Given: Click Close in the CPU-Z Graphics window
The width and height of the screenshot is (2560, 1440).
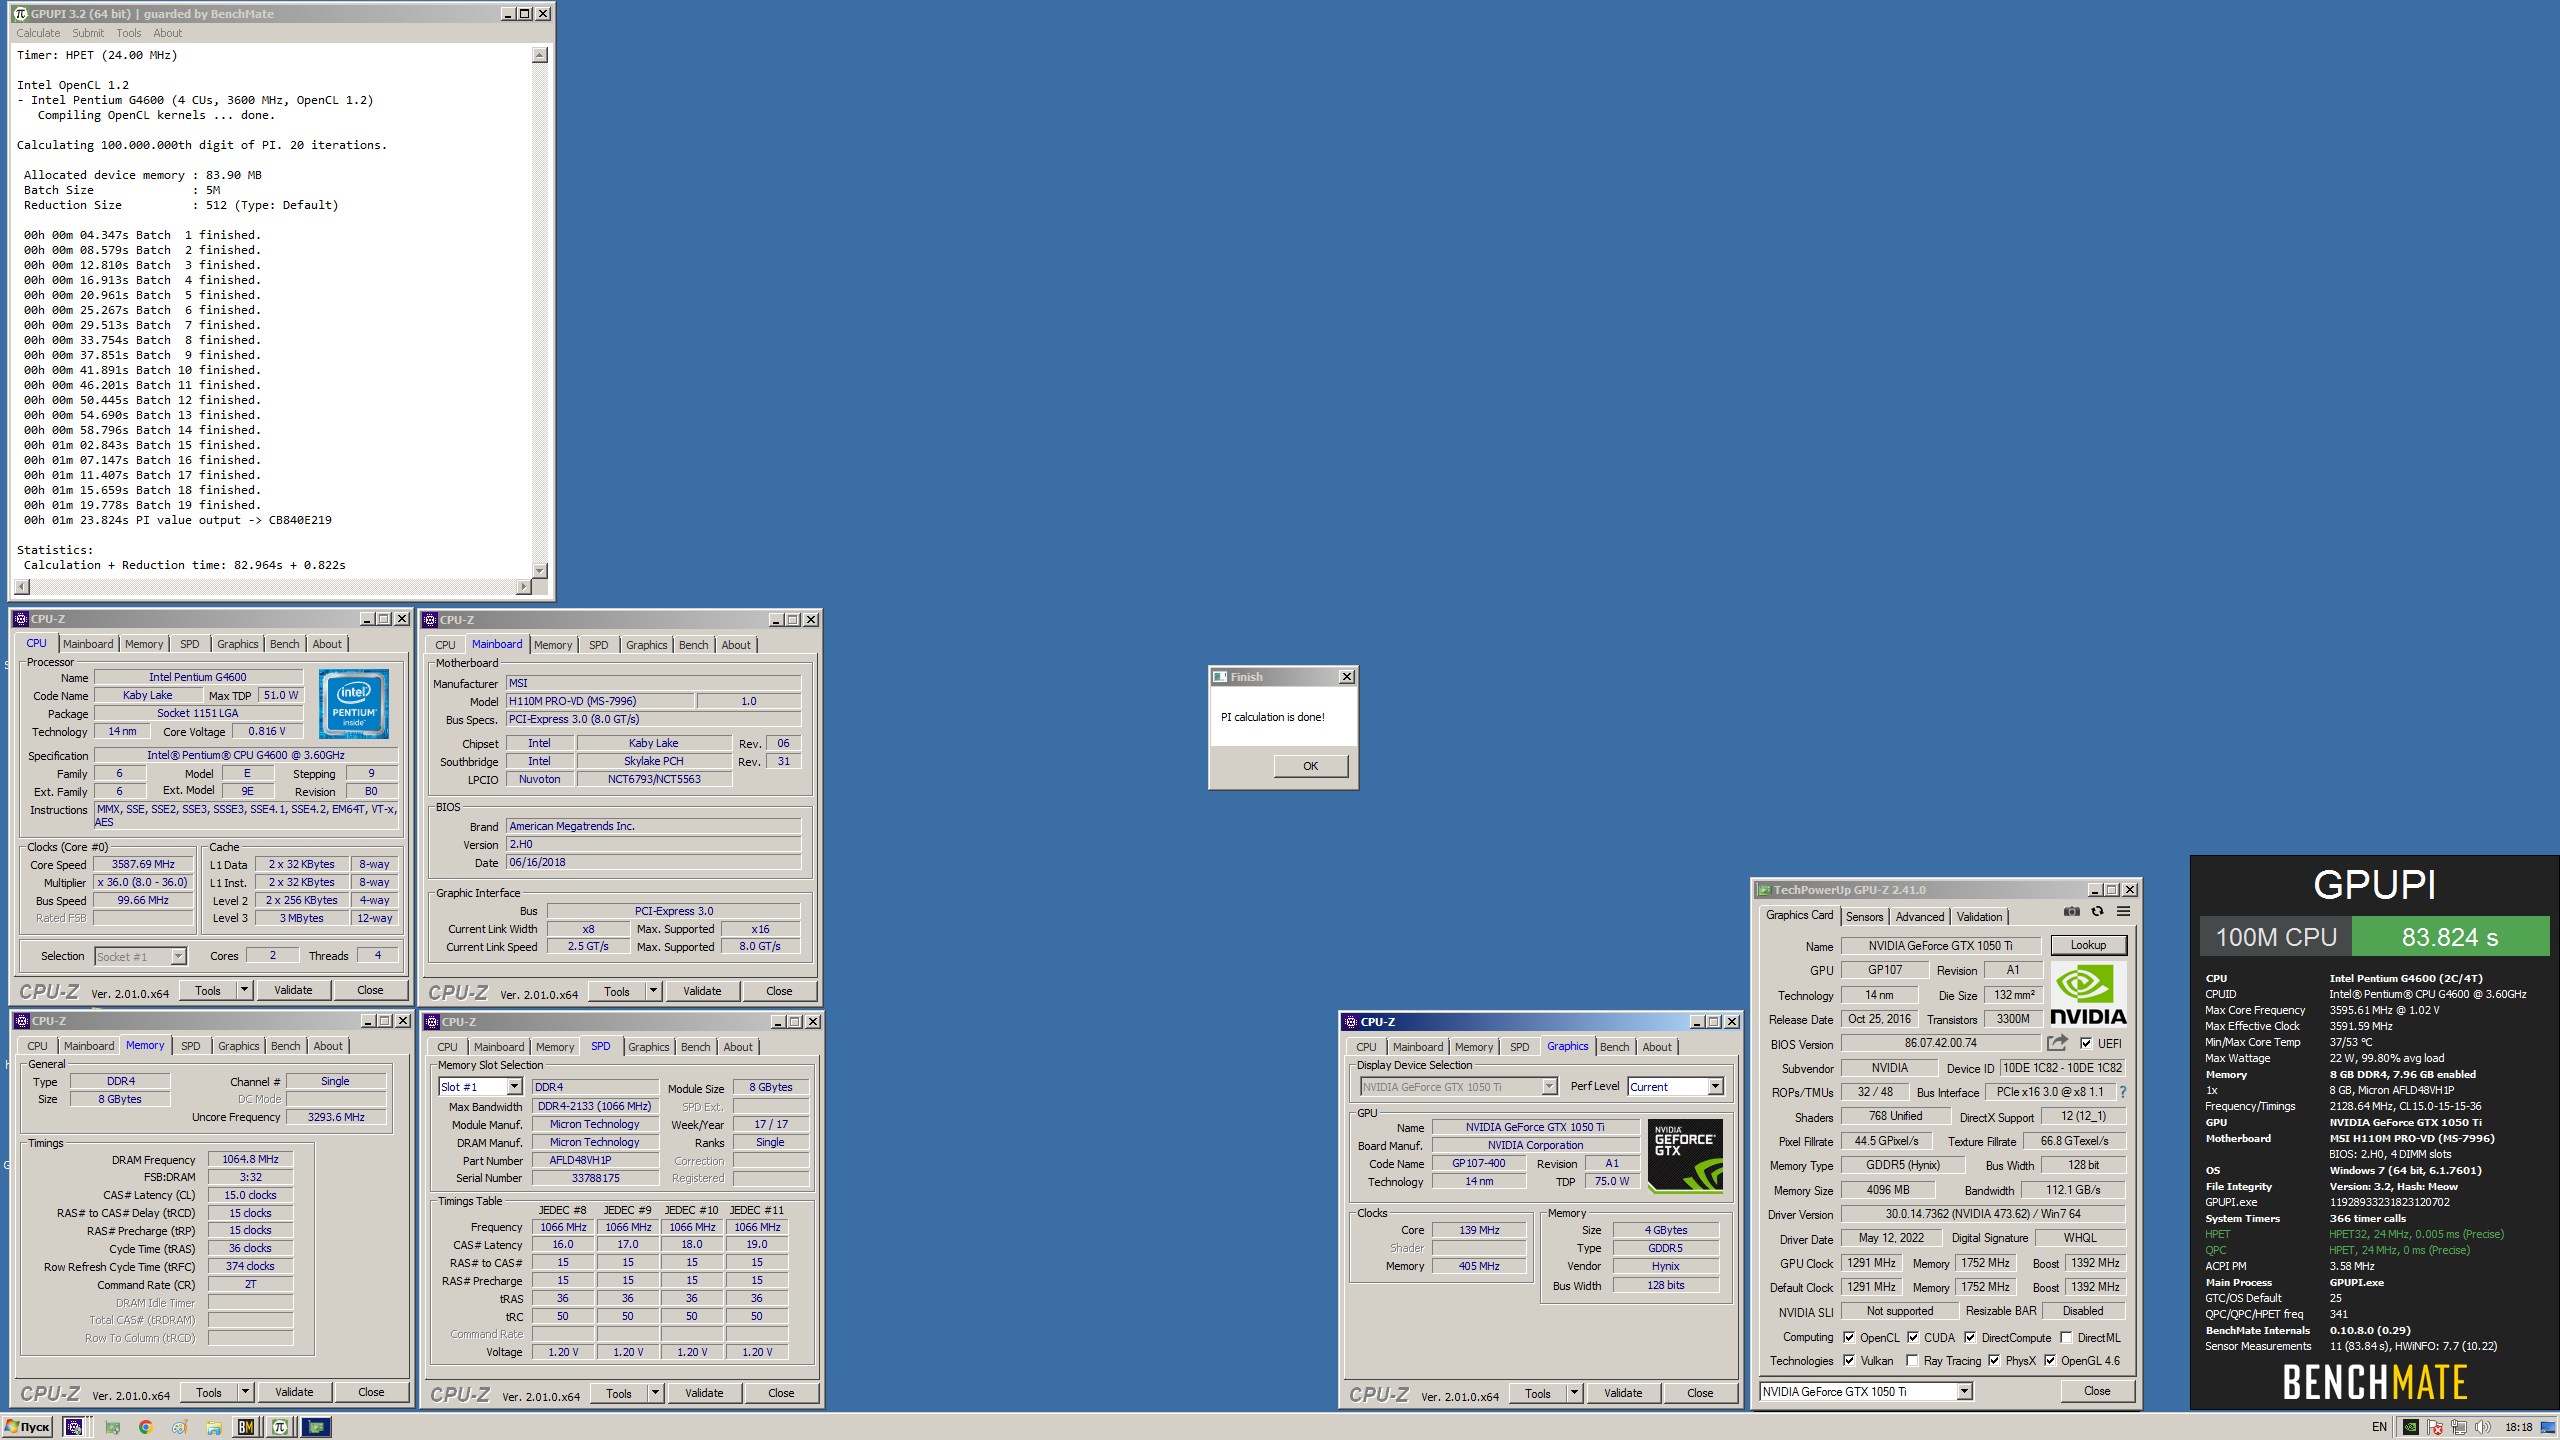Looking at the screenshot, I should [1700, 1393].
